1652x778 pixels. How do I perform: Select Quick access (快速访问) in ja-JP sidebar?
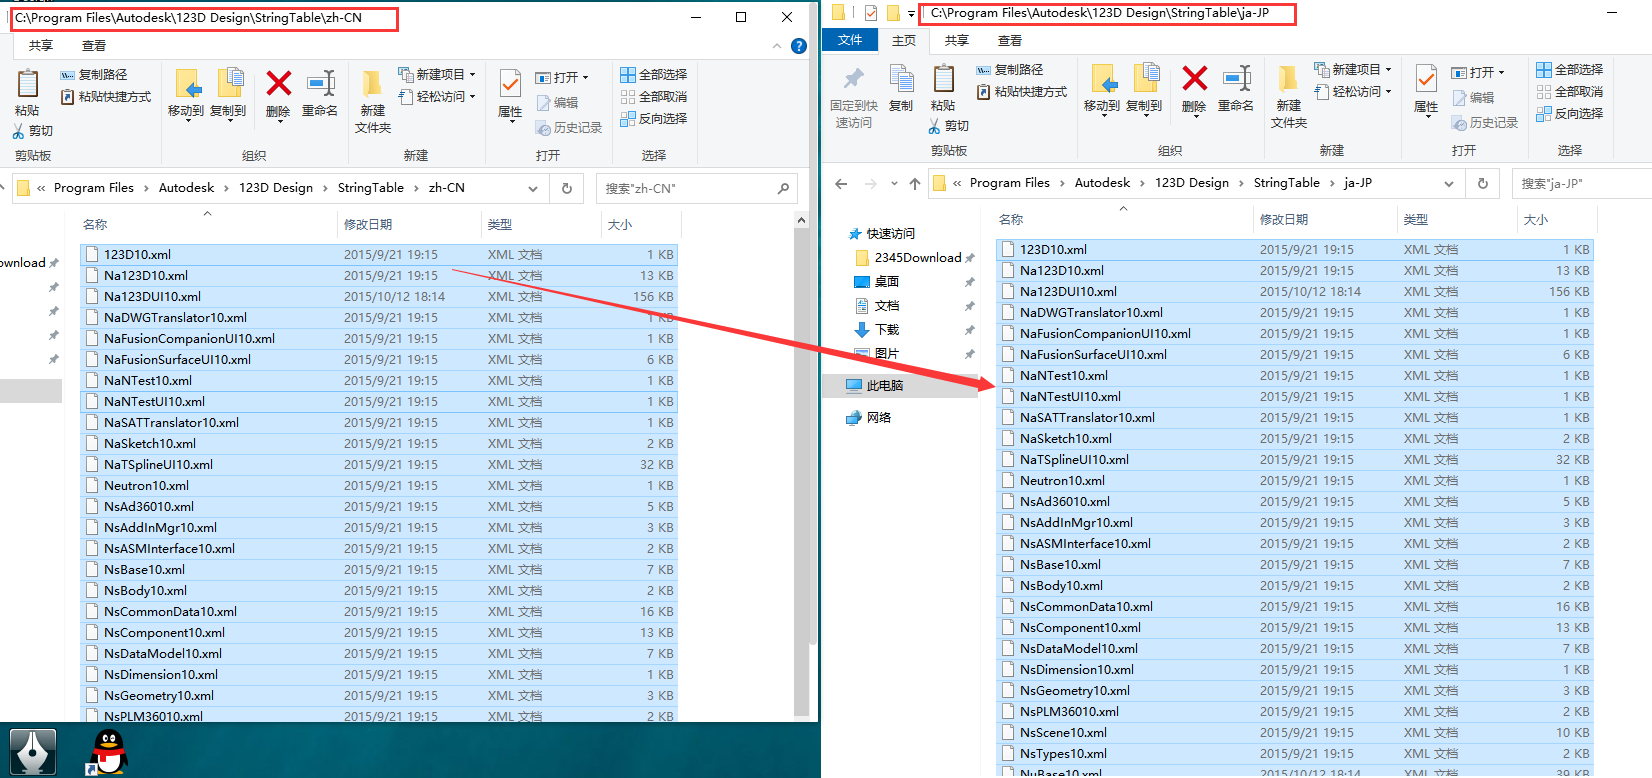(890, 234)
